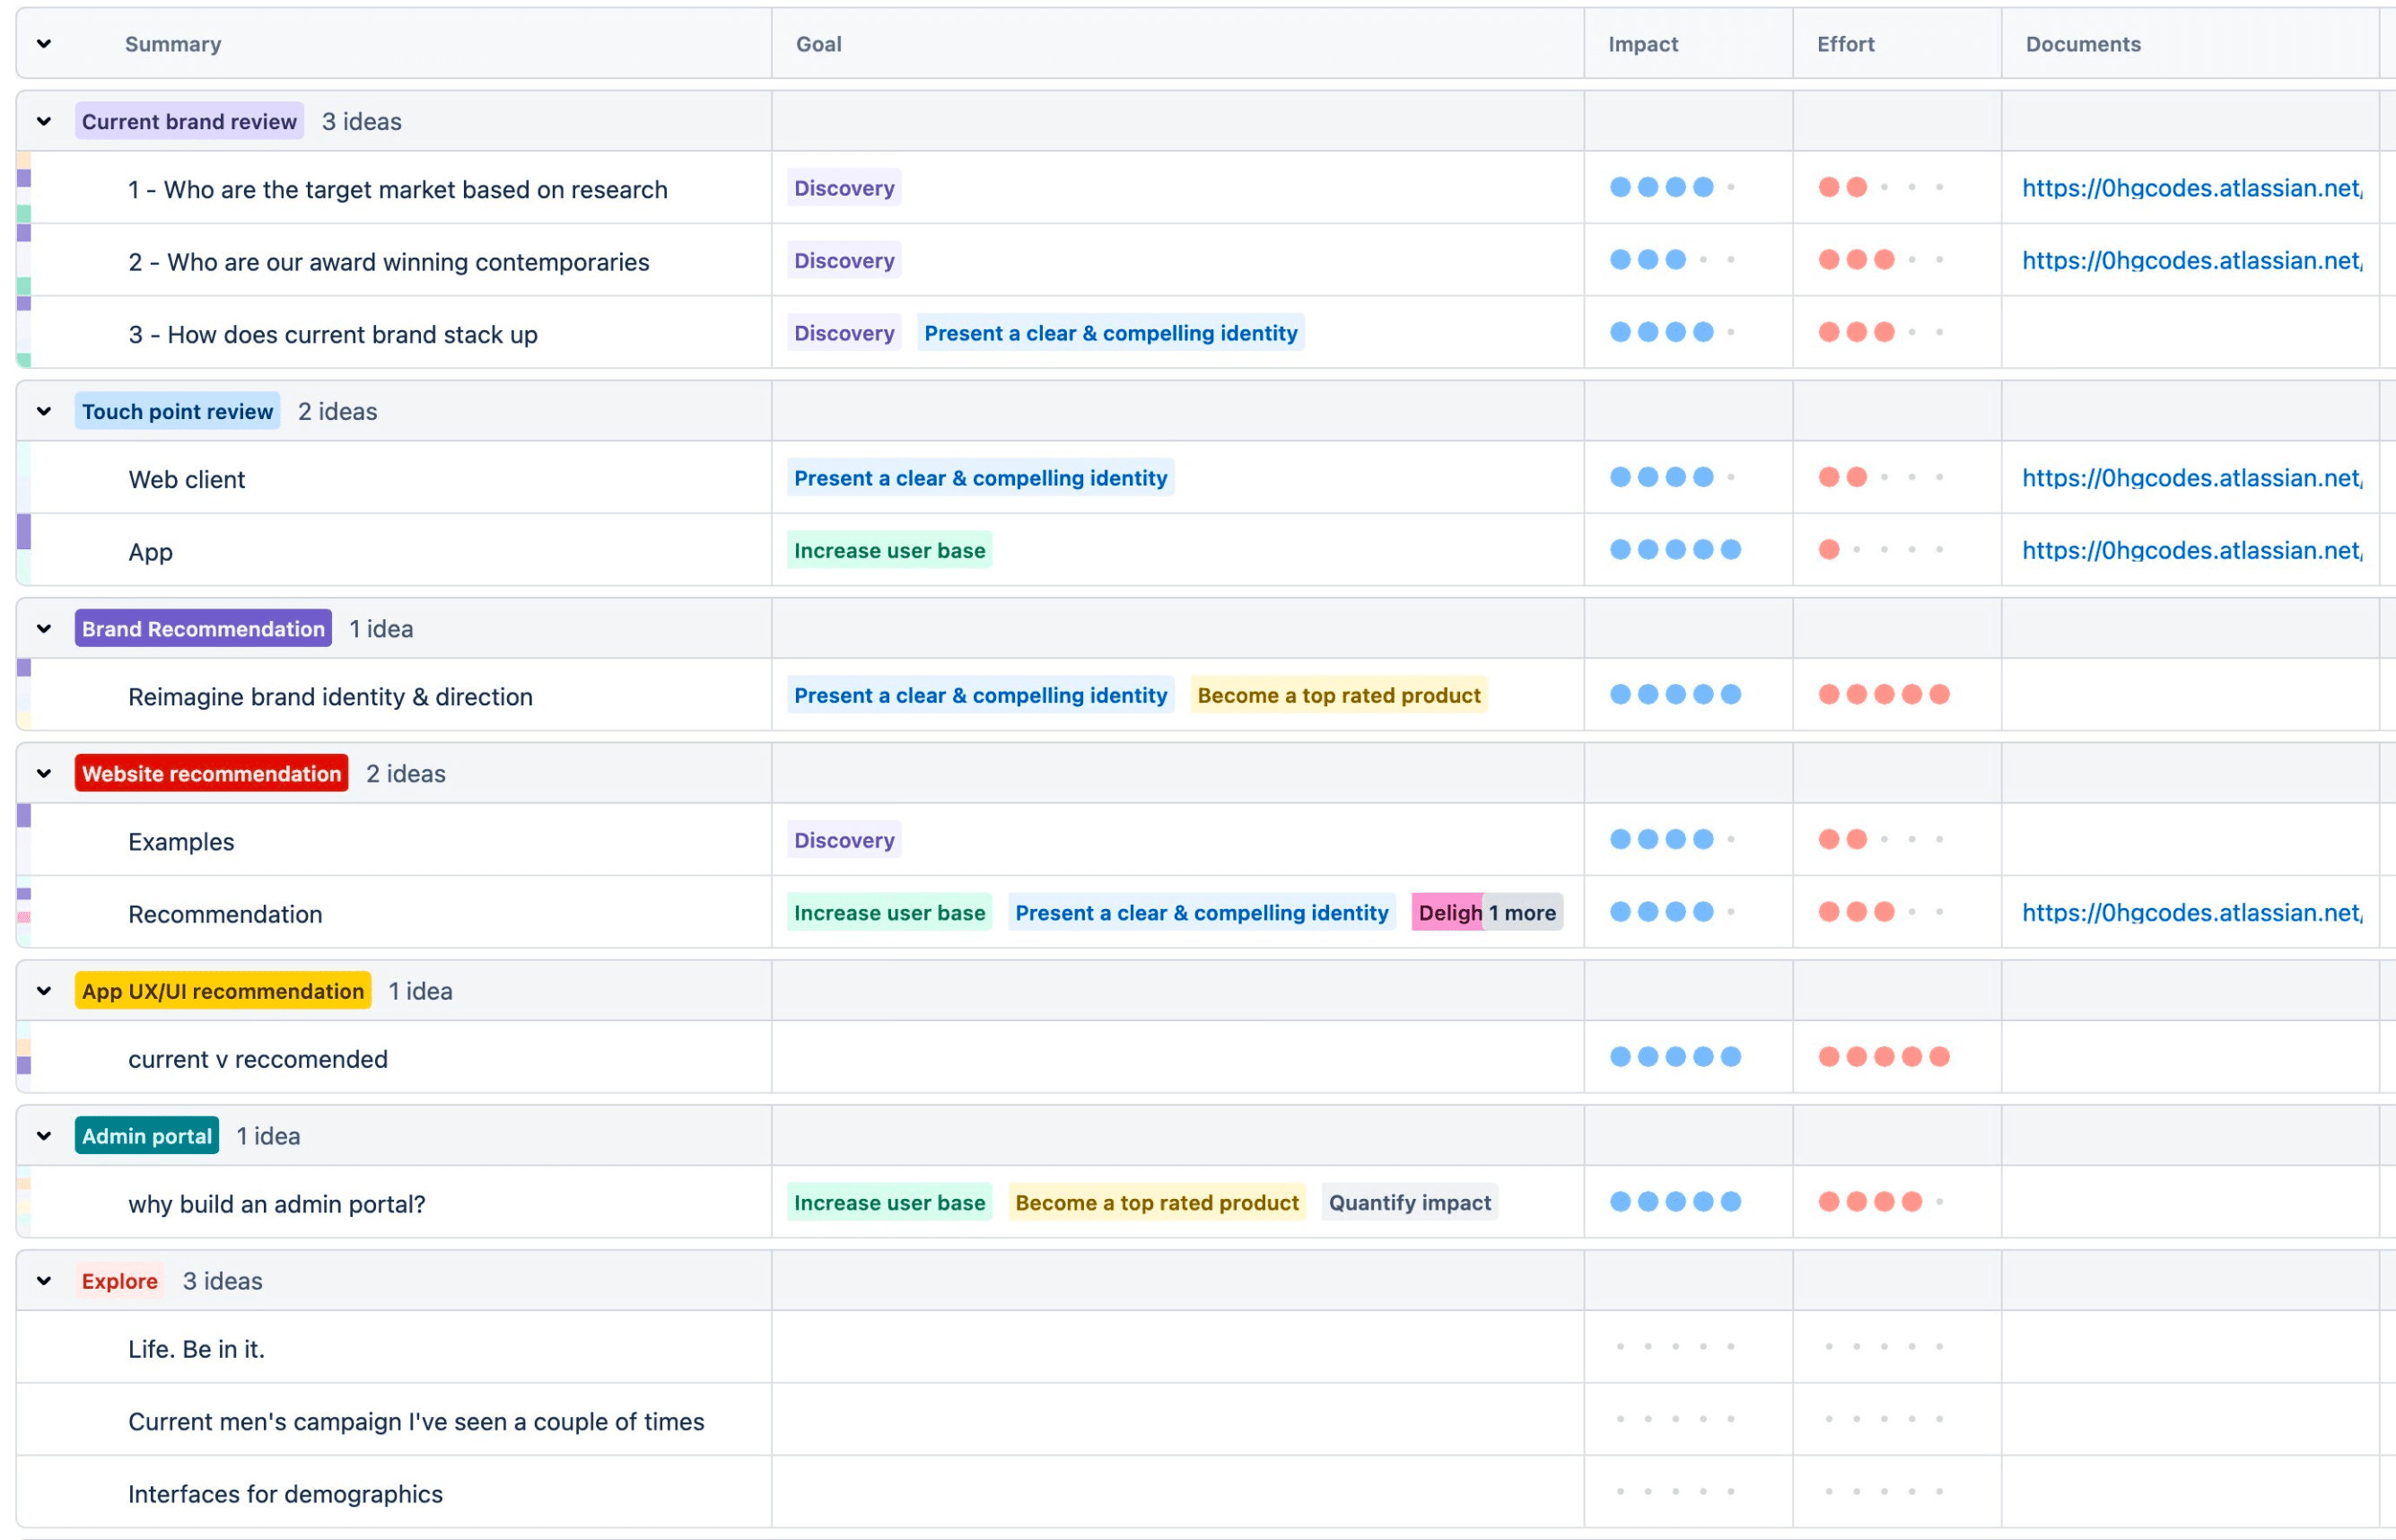The width and height of the screenshot is (2396, 1540).
Task: Click 'Increase user base' on Recommendation row
Action: point(889,913)
